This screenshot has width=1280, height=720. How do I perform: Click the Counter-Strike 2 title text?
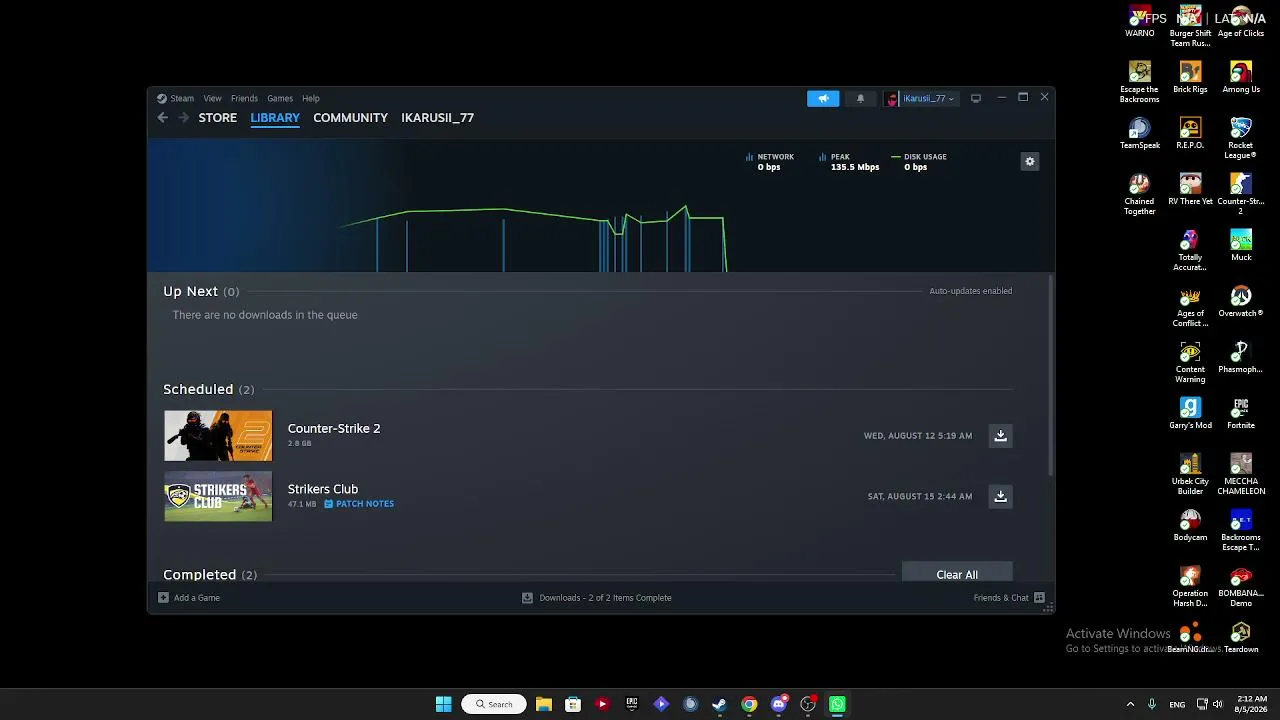334,428
